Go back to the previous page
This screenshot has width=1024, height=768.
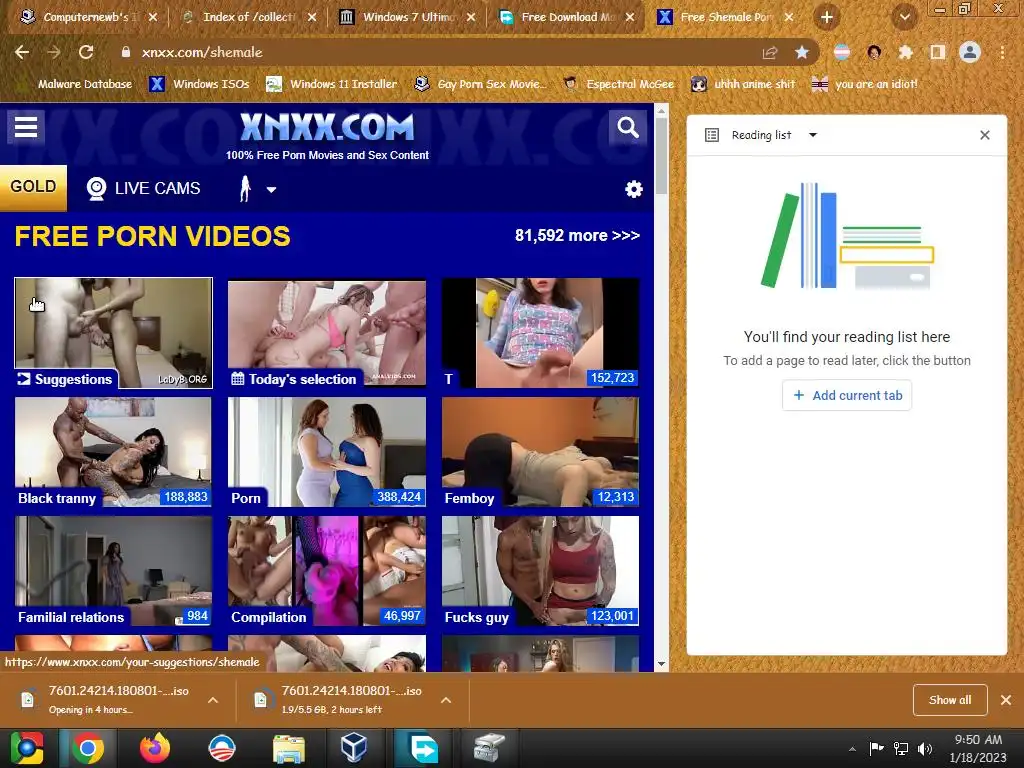[x=22, y=52]
